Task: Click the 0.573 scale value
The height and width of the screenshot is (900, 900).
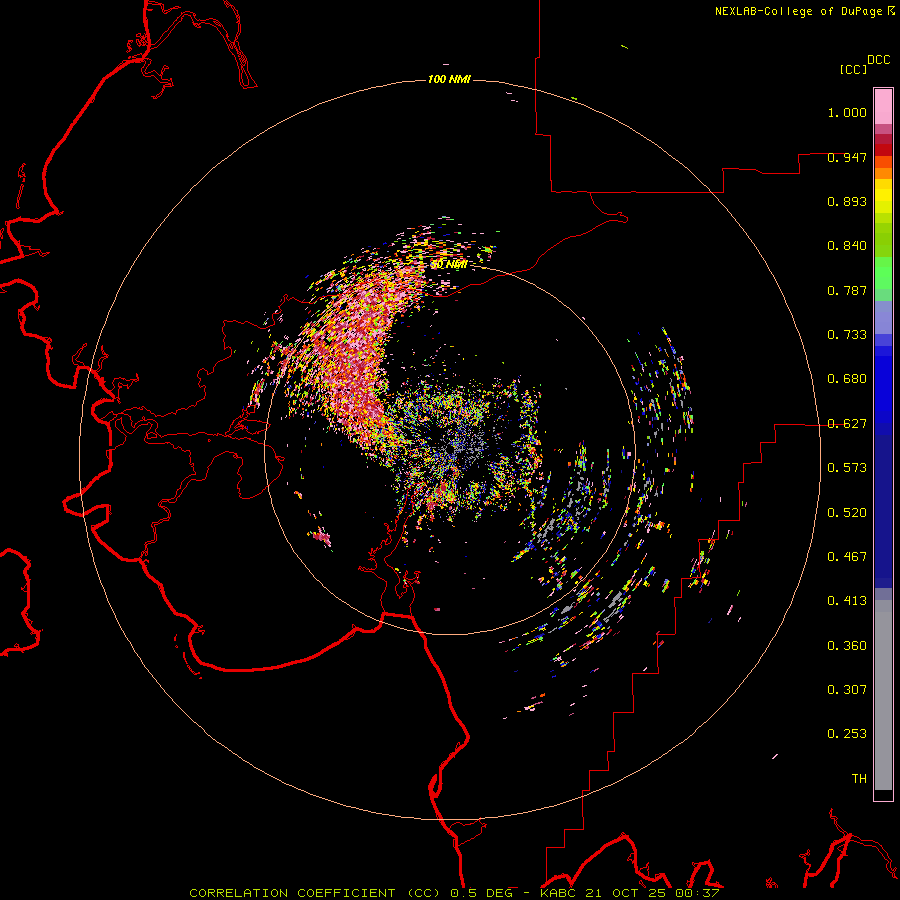Action: (x=847, y=468)
